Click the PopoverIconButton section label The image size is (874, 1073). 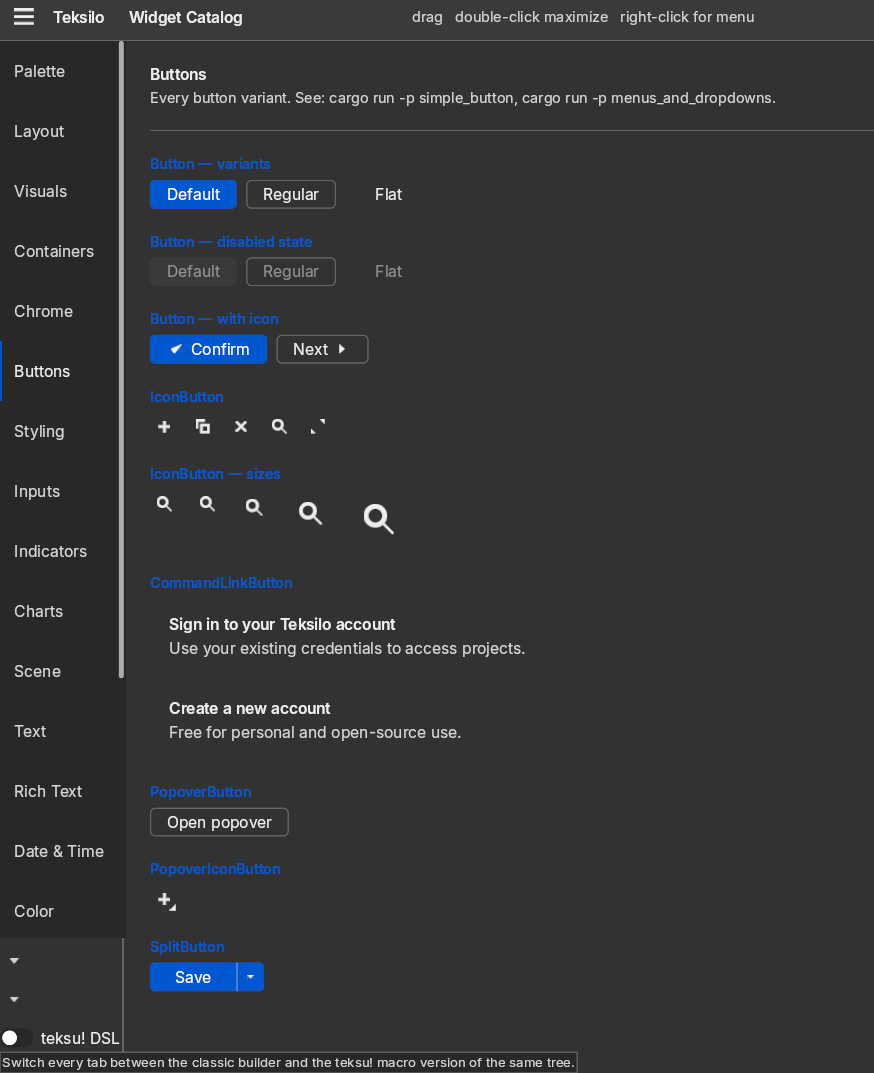216,869
